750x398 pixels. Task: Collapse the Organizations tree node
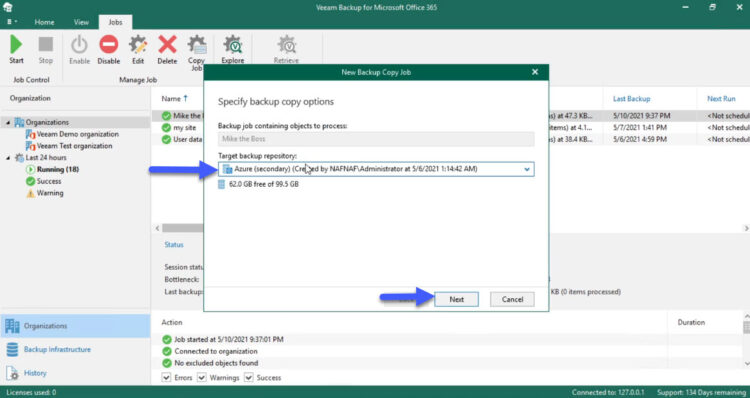coord(8,122)
